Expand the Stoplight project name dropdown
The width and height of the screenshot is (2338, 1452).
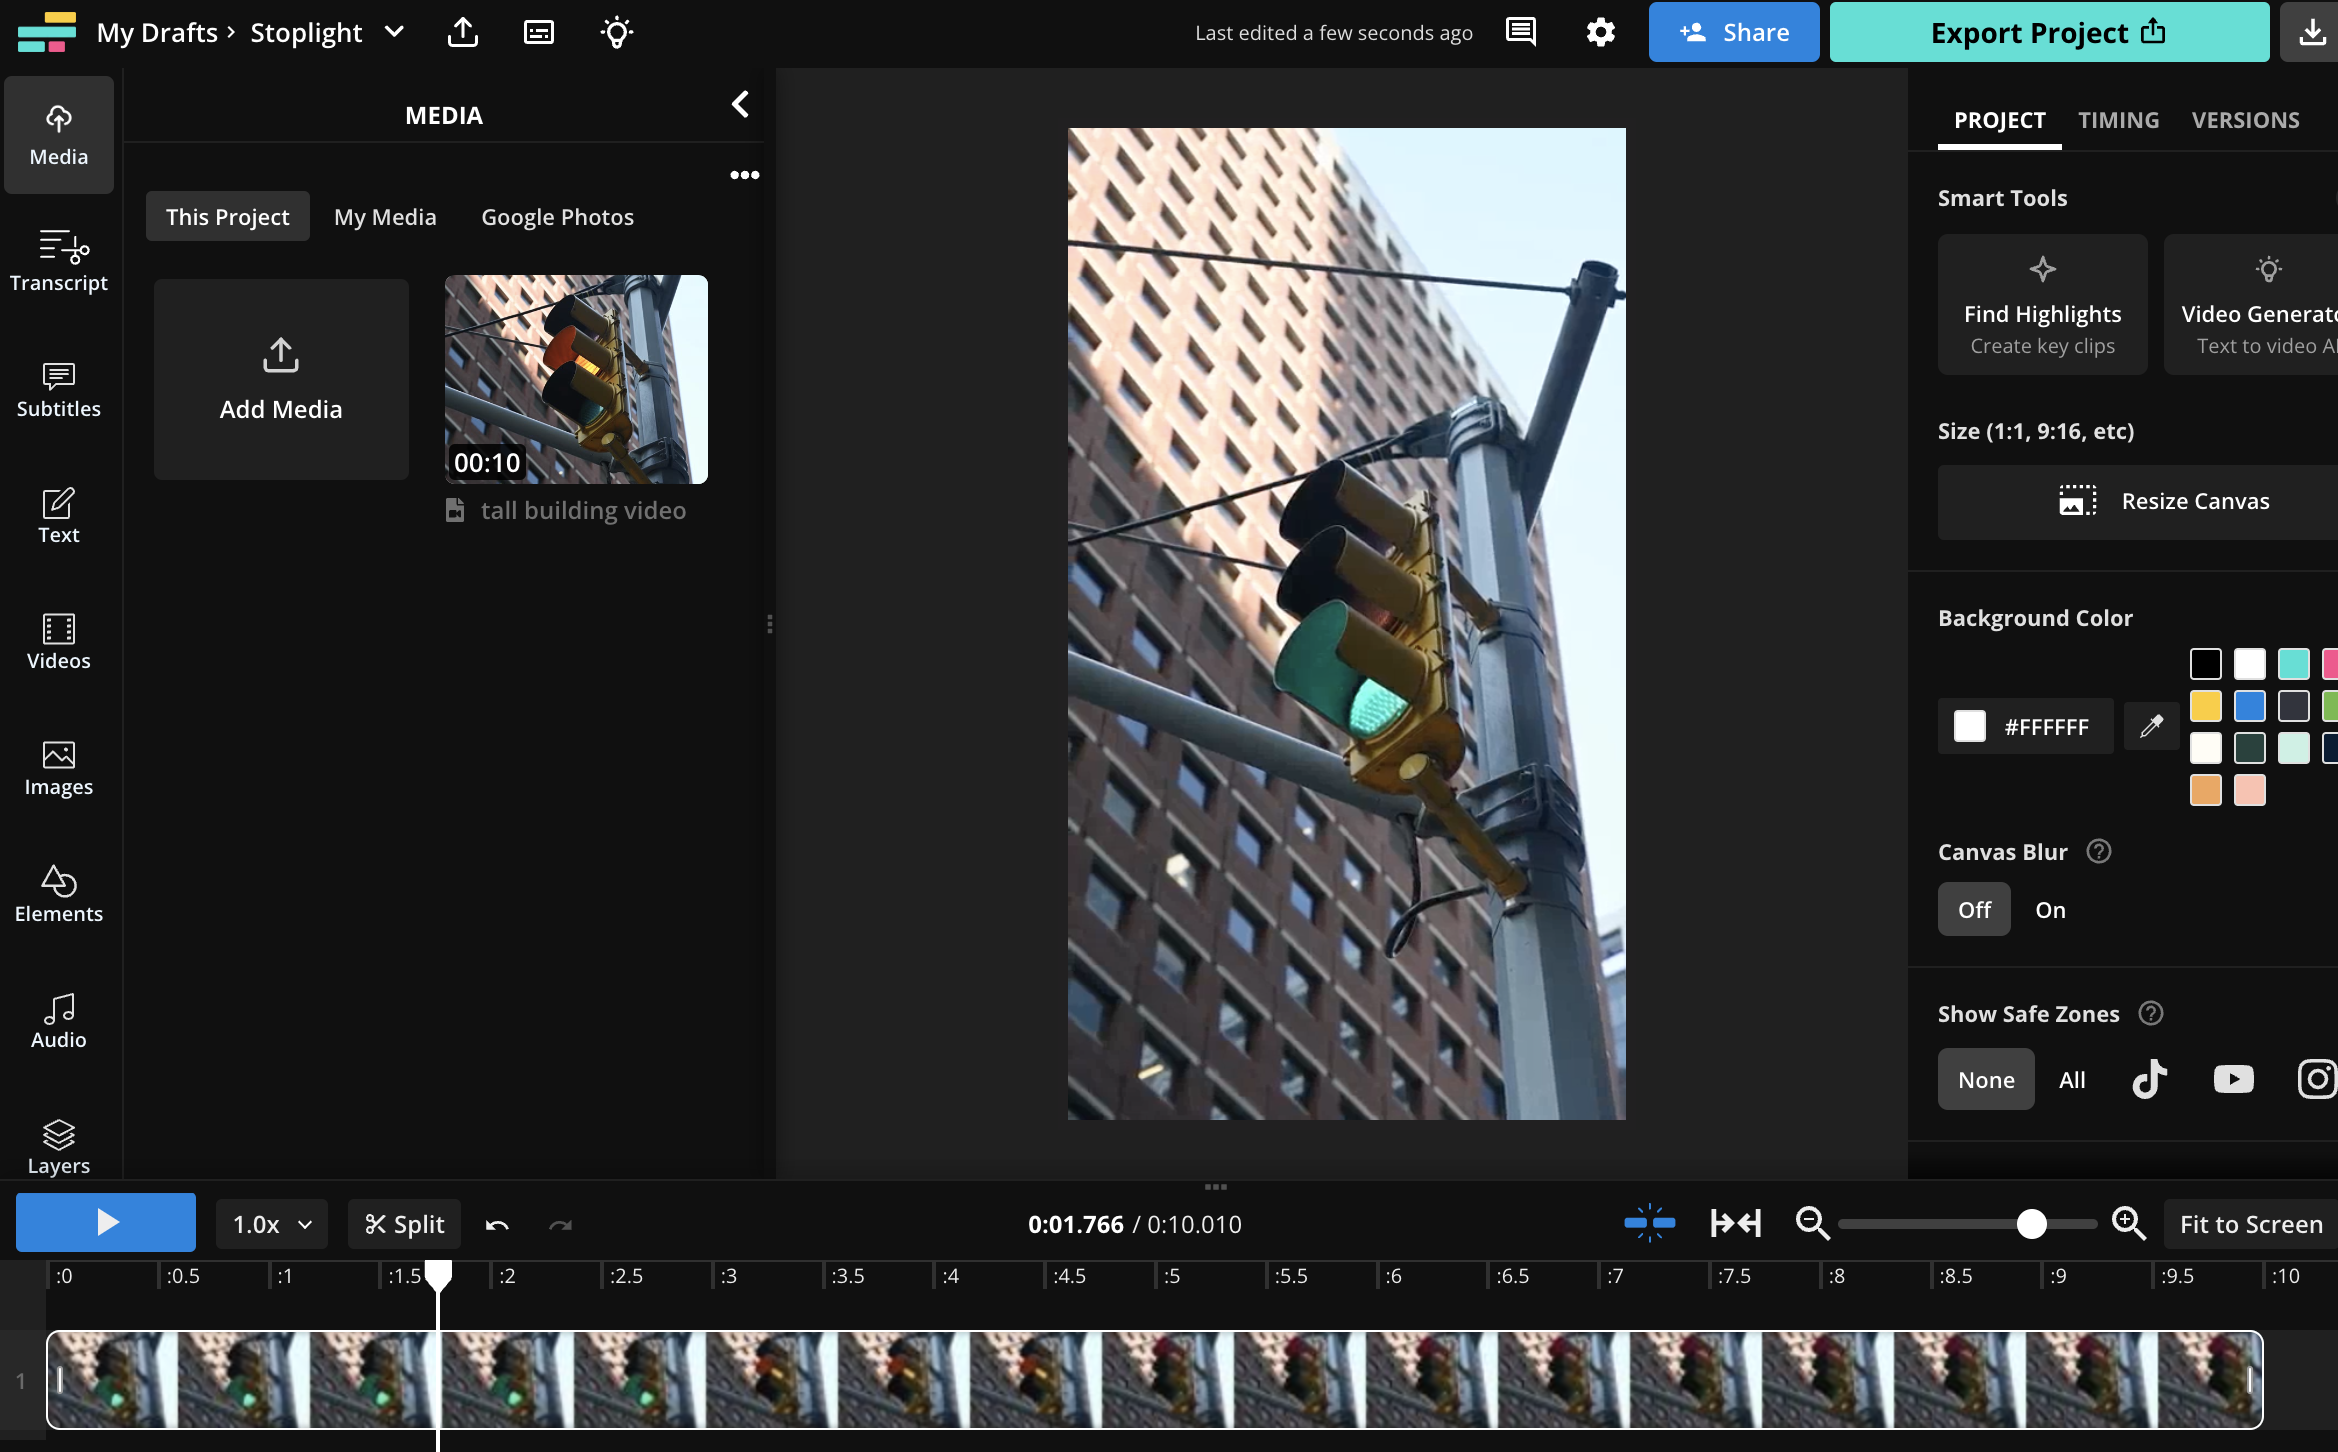[x=395, y=32]
